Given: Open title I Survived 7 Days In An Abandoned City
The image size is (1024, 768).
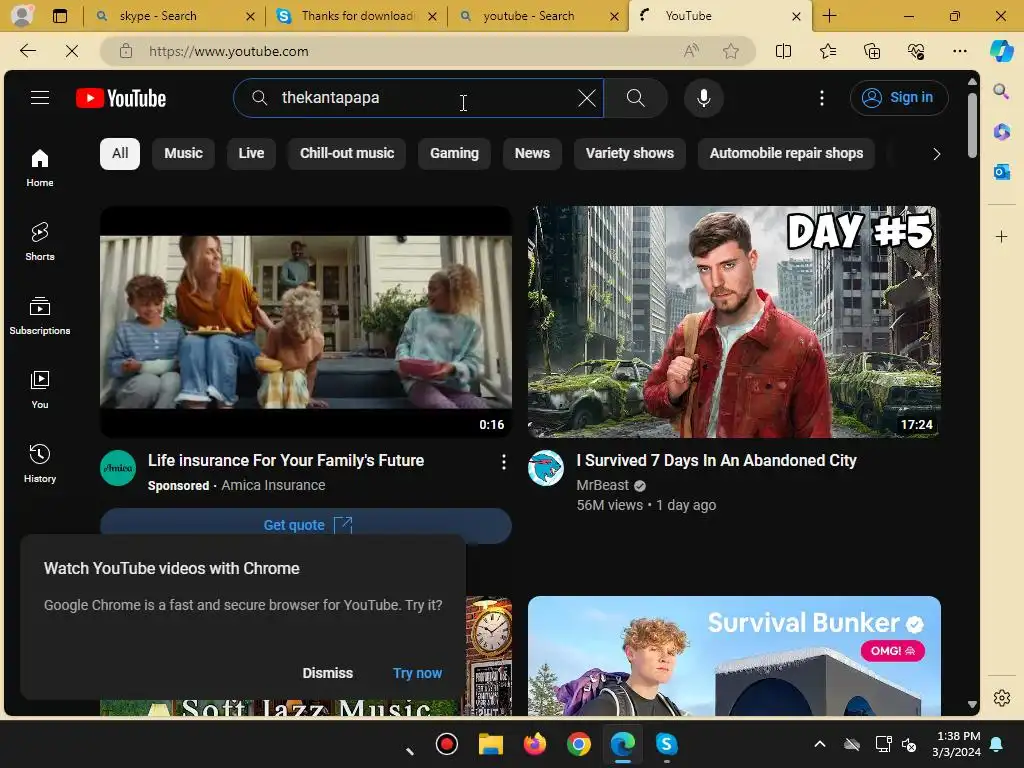Looking at the screenshot, I should 716,460.
